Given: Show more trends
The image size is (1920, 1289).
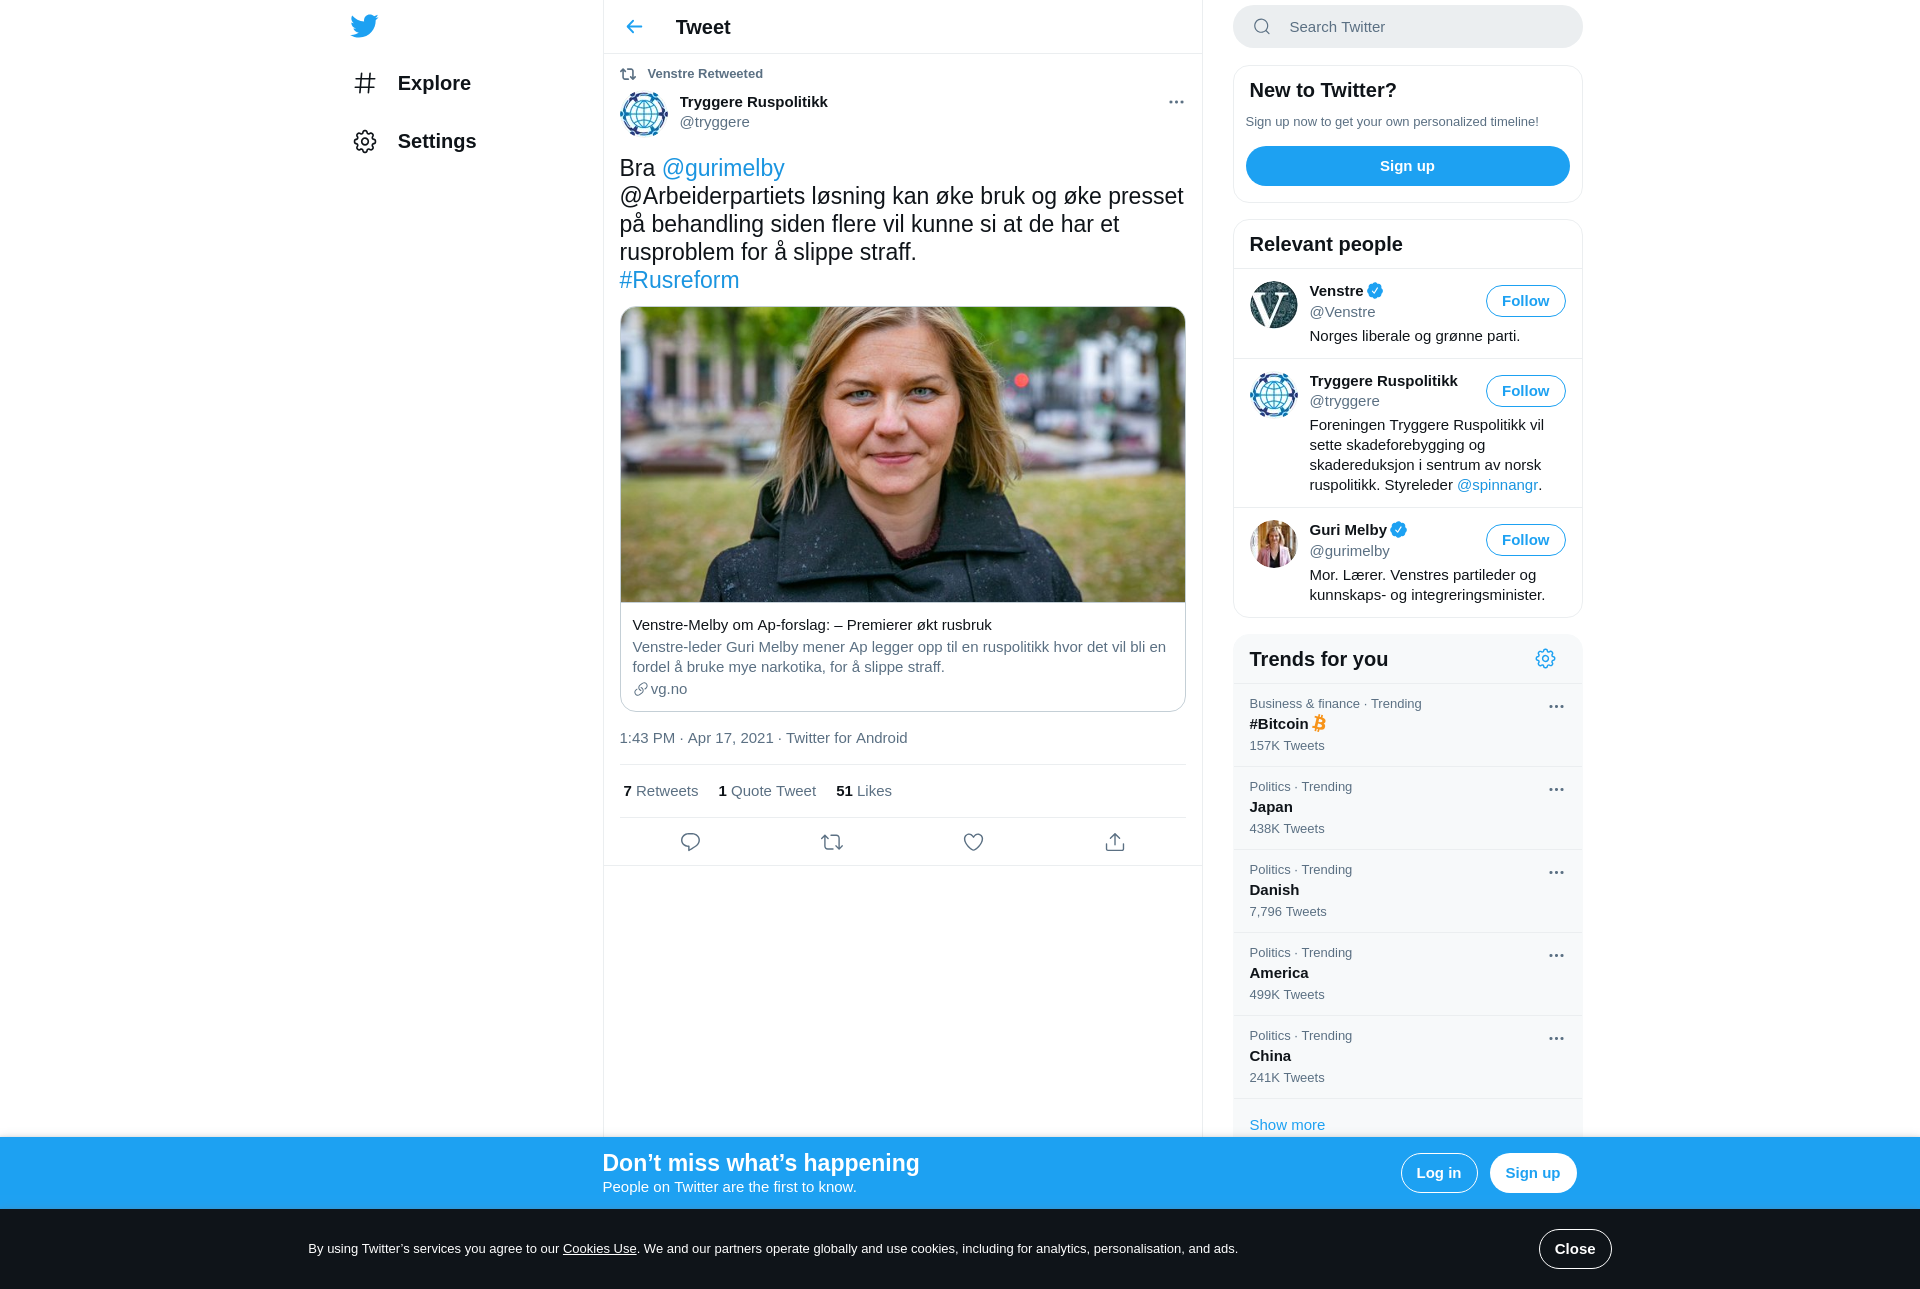Looking at the screenshot, I should (x=1287, y=1125).
